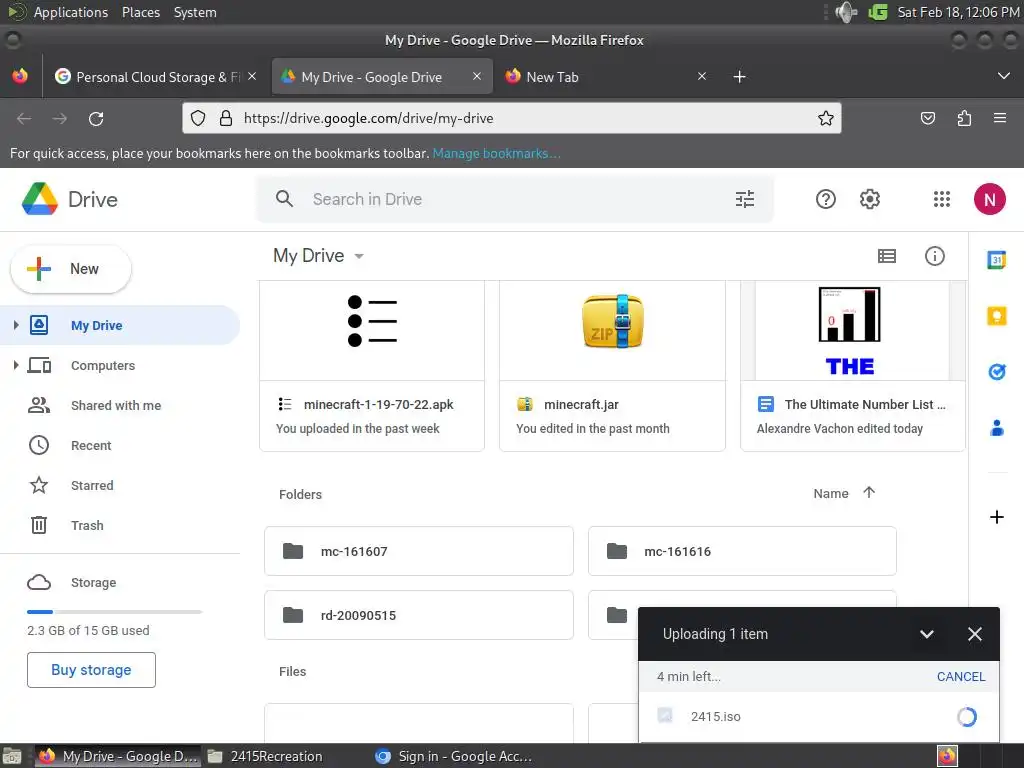Click Get Add-ons plus icon

997,517
